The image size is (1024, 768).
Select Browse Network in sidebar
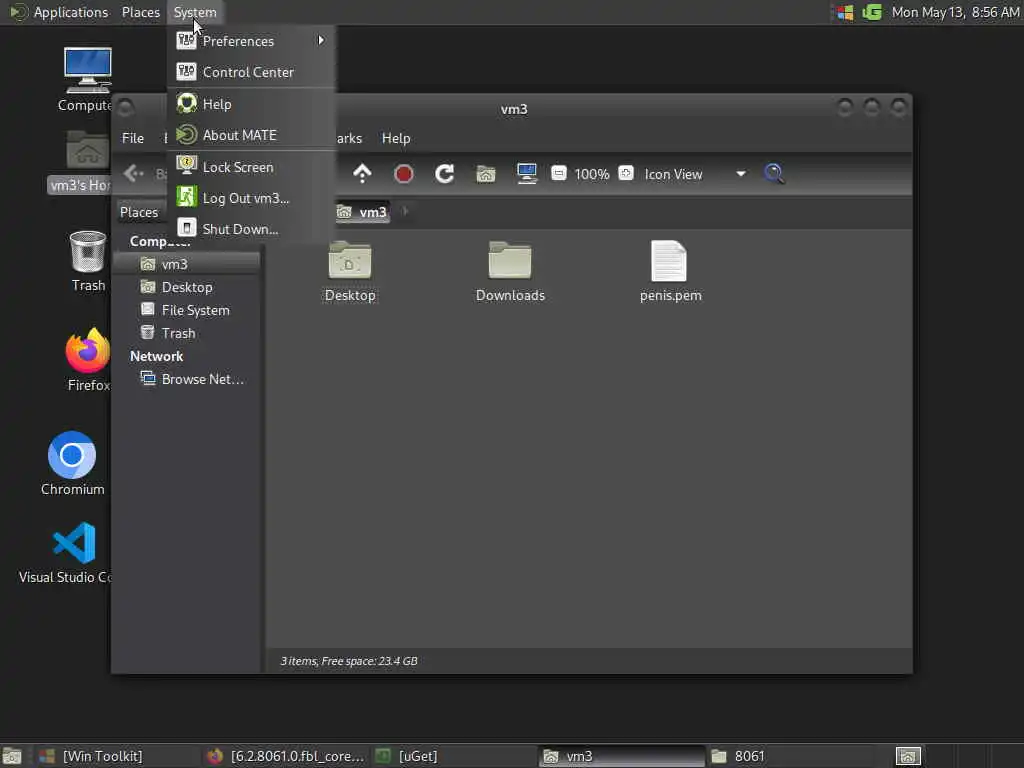[x=187, y=379]
